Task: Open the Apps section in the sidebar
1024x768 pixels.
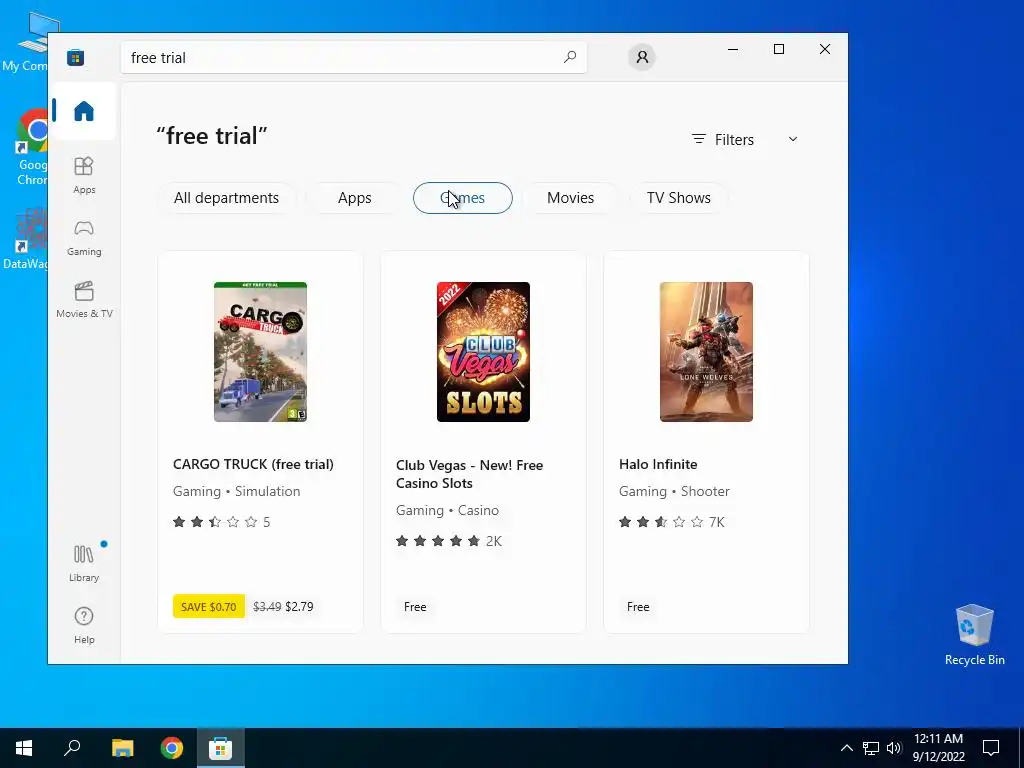Action: tap(84, 175)
